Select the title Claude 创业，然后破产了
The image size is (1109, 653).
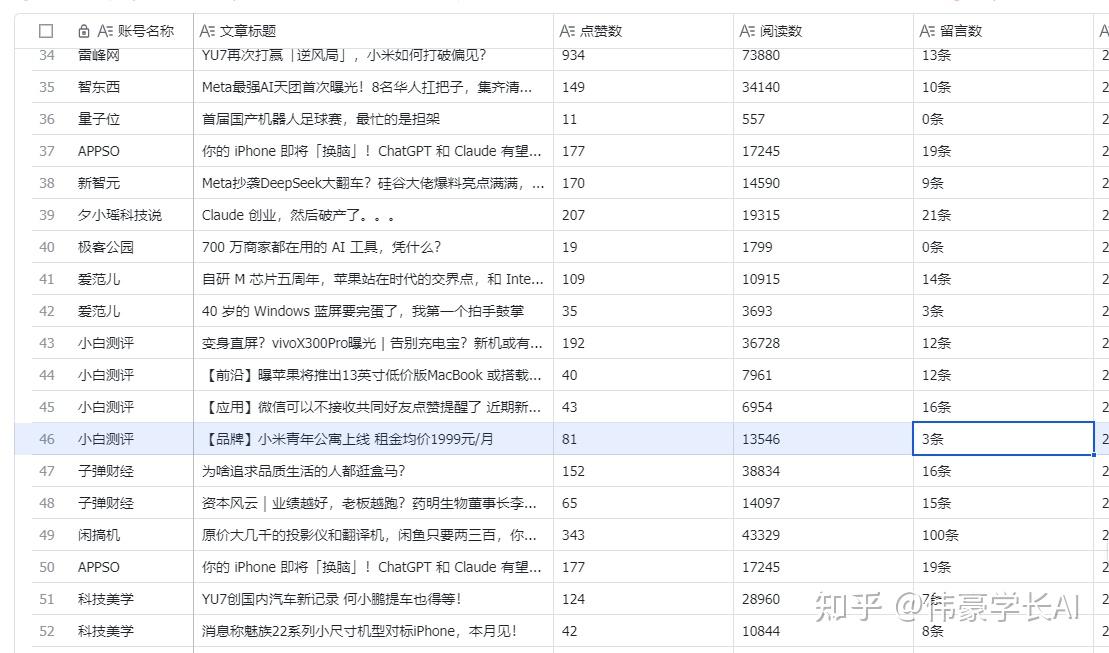click(298, 215)
